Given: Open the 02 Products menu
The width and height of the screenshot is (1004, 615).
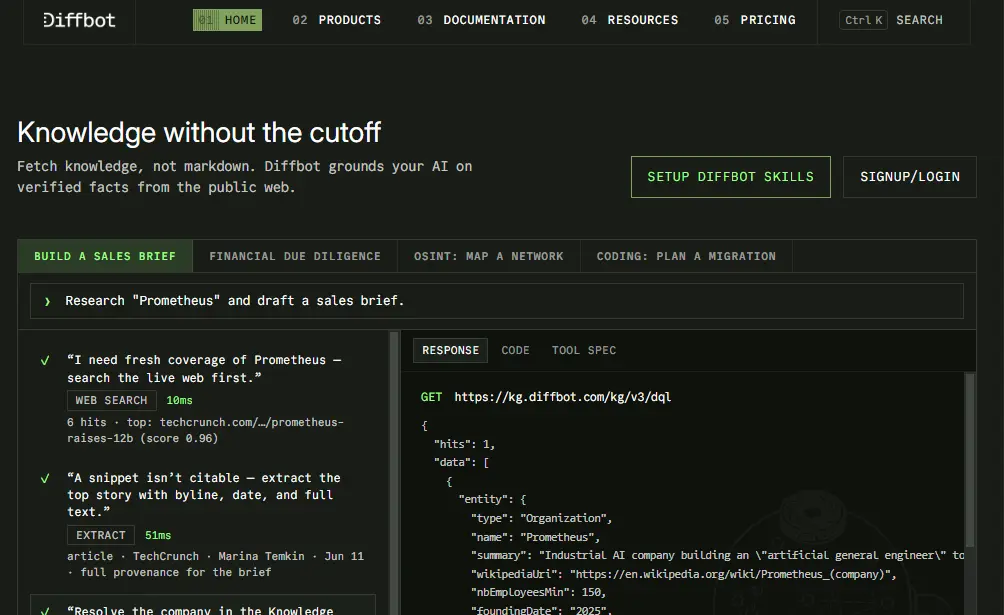Looking at the screenshot, I should click(336, 20).
